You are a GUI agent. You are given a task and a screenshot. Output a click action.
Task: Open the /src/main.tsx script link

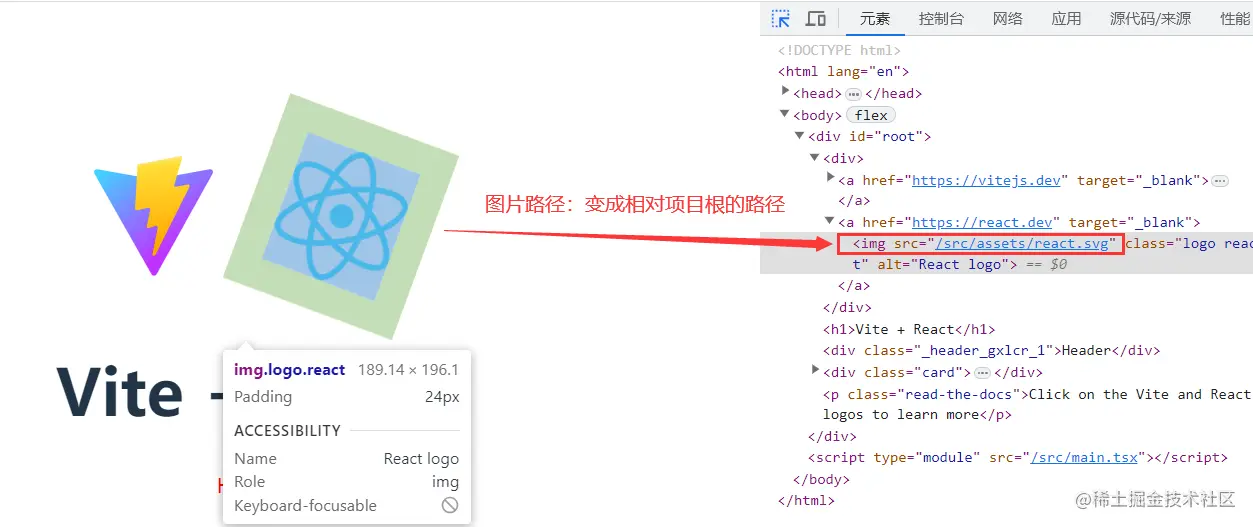(1084, 457)
